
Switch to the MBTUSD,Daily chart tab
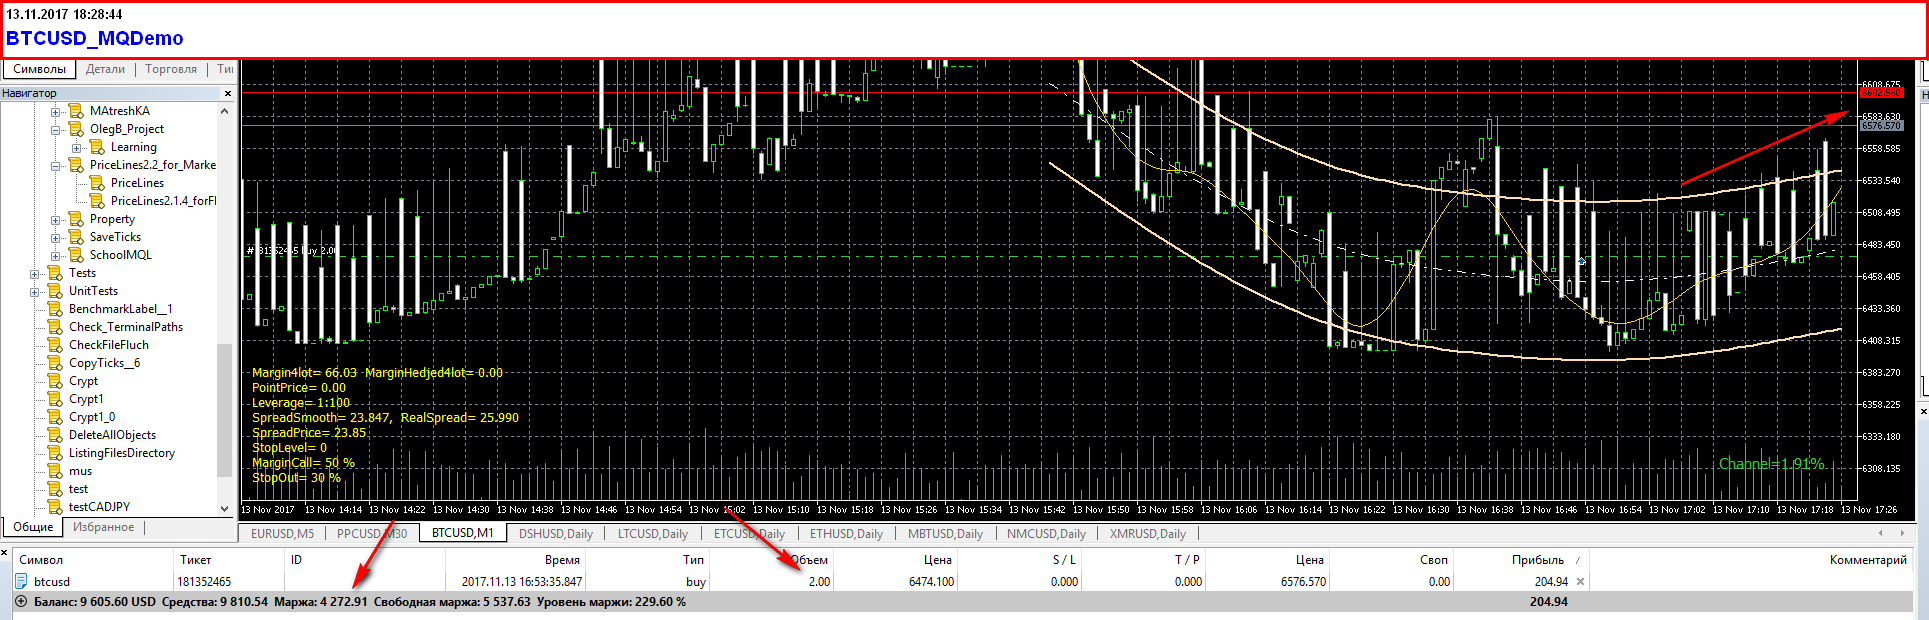[945, 533]
